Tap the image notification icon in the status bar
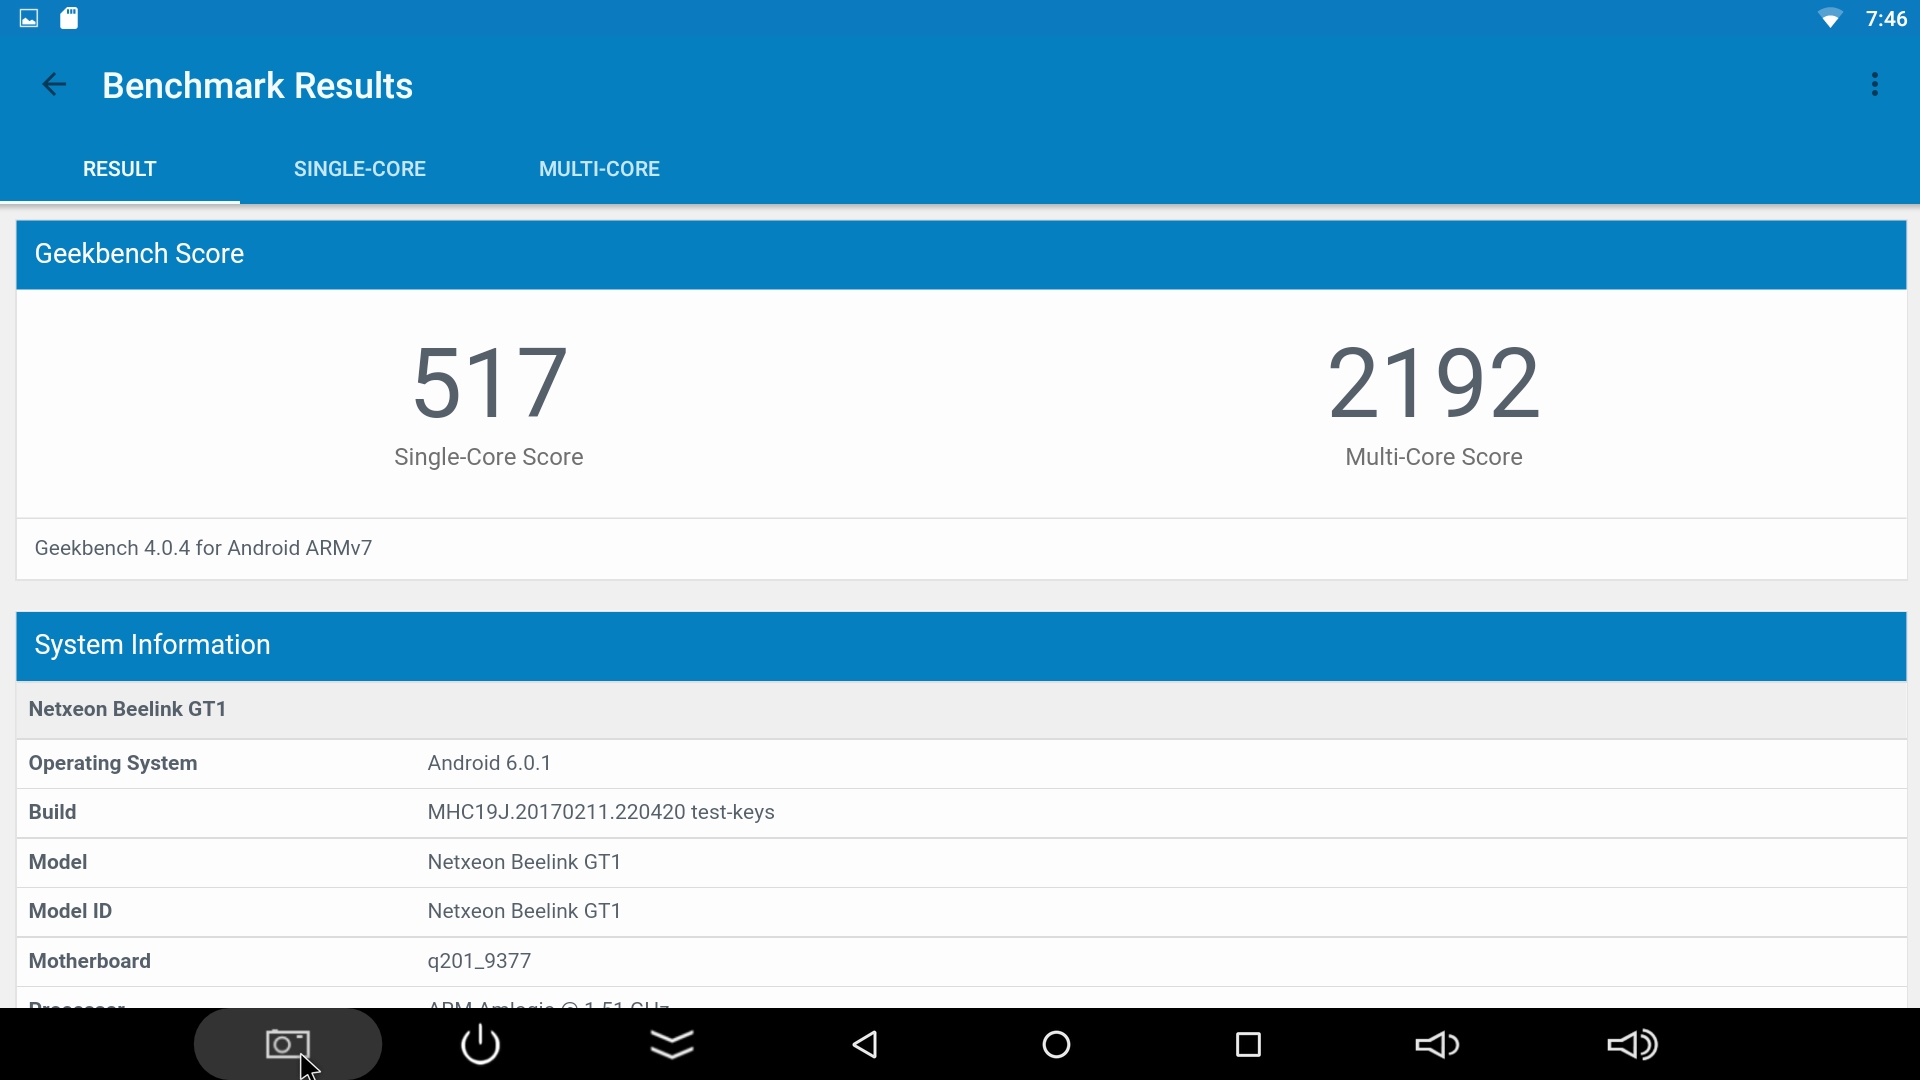The height and width of the screenshot is (1080, 1920). click(x=29, y=18)
